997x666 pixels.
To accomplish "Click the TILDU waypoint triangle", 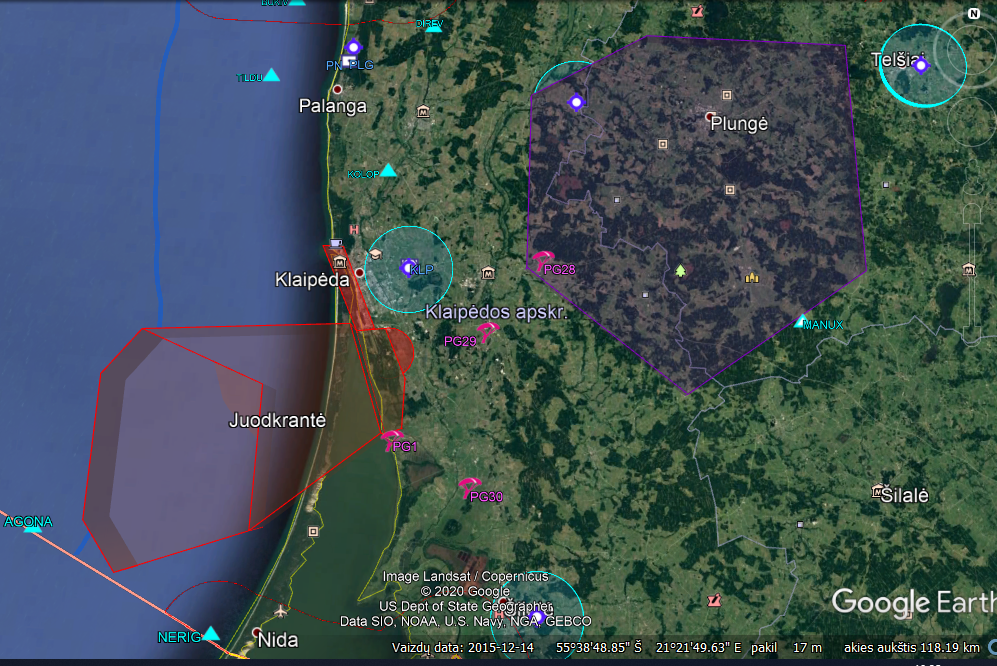I will [x=272, y=75].
